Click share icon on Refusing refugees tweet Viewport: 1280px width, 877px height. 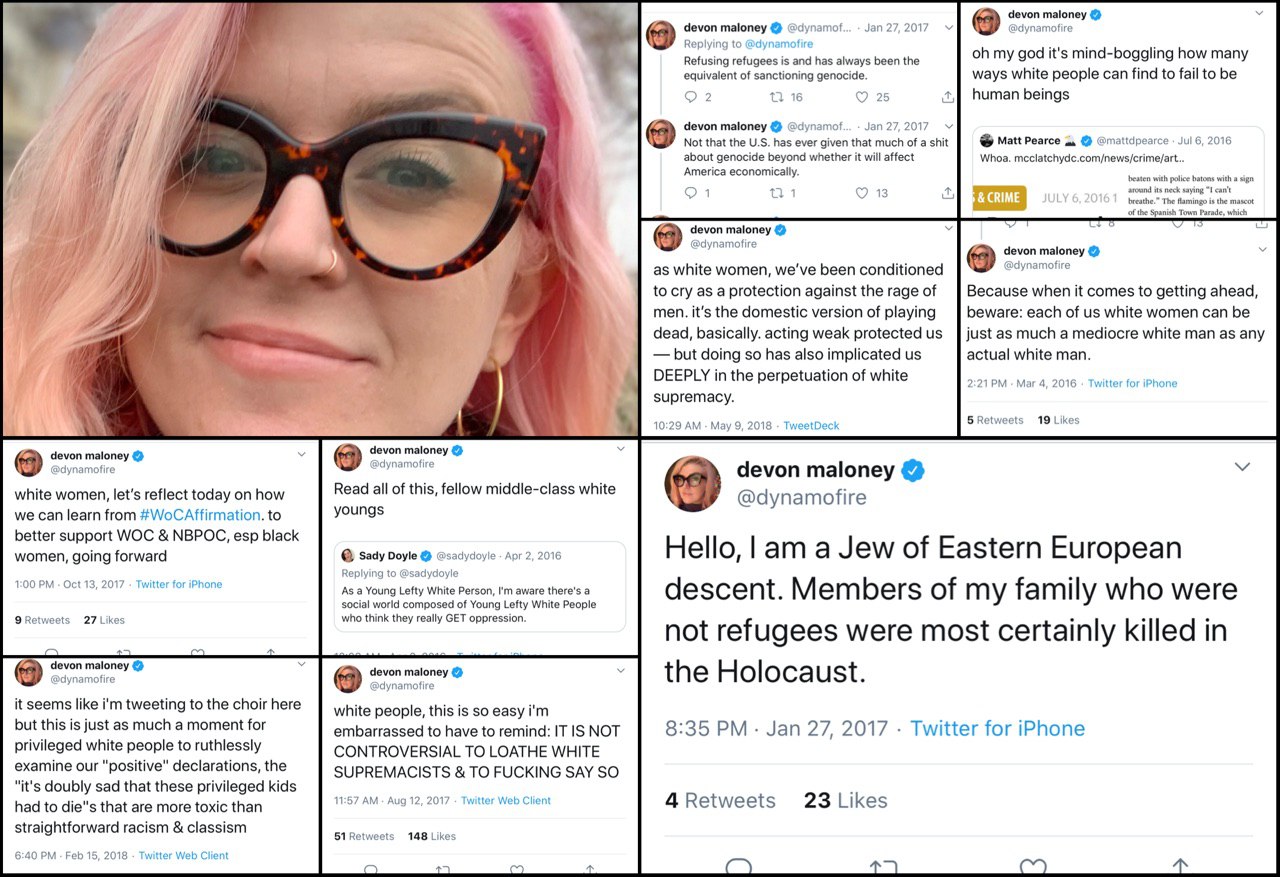pos(947,97)
